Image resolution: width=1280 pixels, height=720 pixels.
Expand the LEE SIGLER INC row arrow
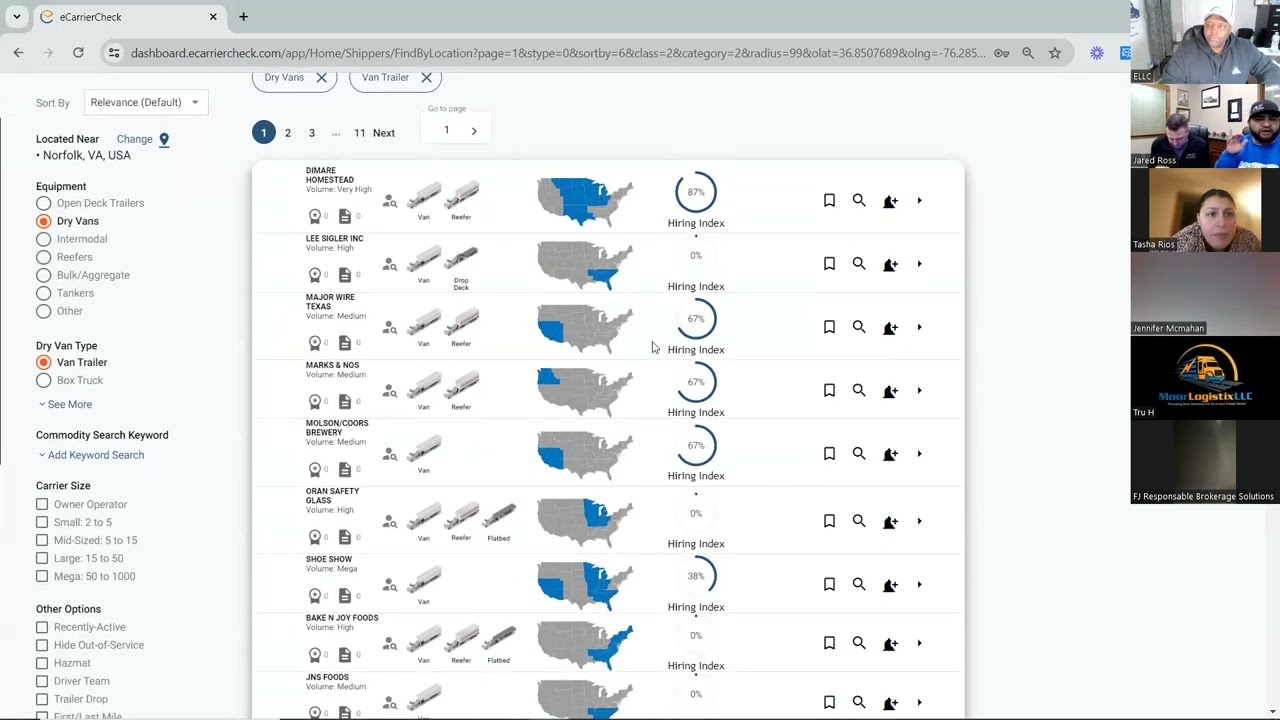(919, 264)
